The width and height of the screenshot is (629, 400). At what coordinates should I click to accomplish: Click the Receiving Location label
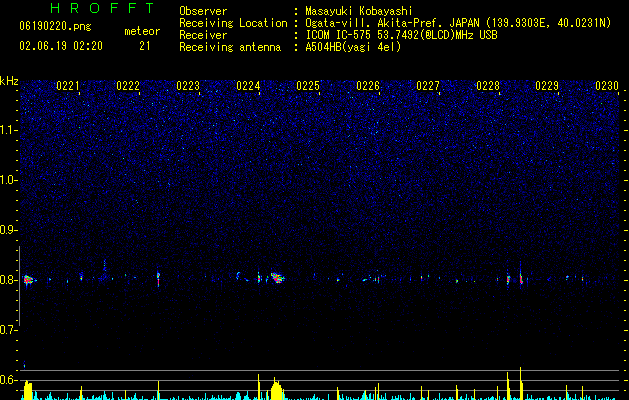coord(233,23)
